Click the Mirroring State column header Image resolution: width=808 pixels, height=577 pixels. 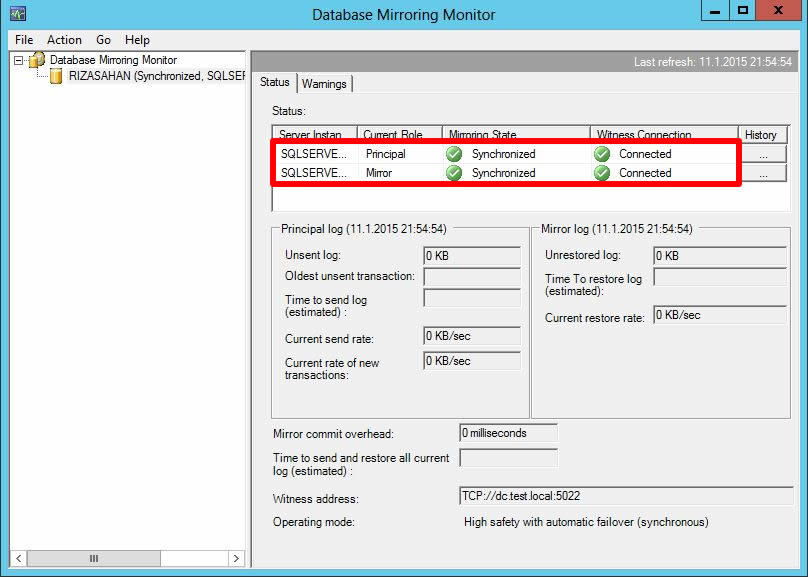pyautogui.click(x=515, y=135)
